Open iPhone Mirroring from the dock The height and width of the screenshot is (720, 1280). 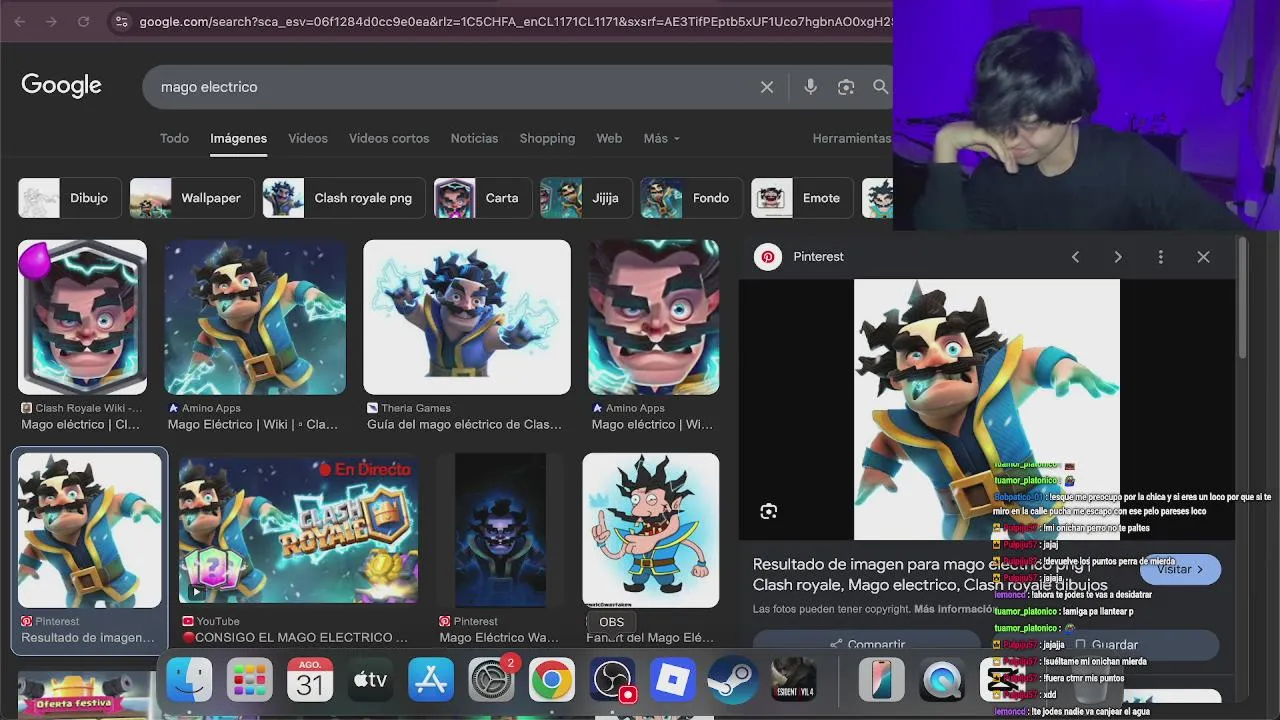[881, 681]
